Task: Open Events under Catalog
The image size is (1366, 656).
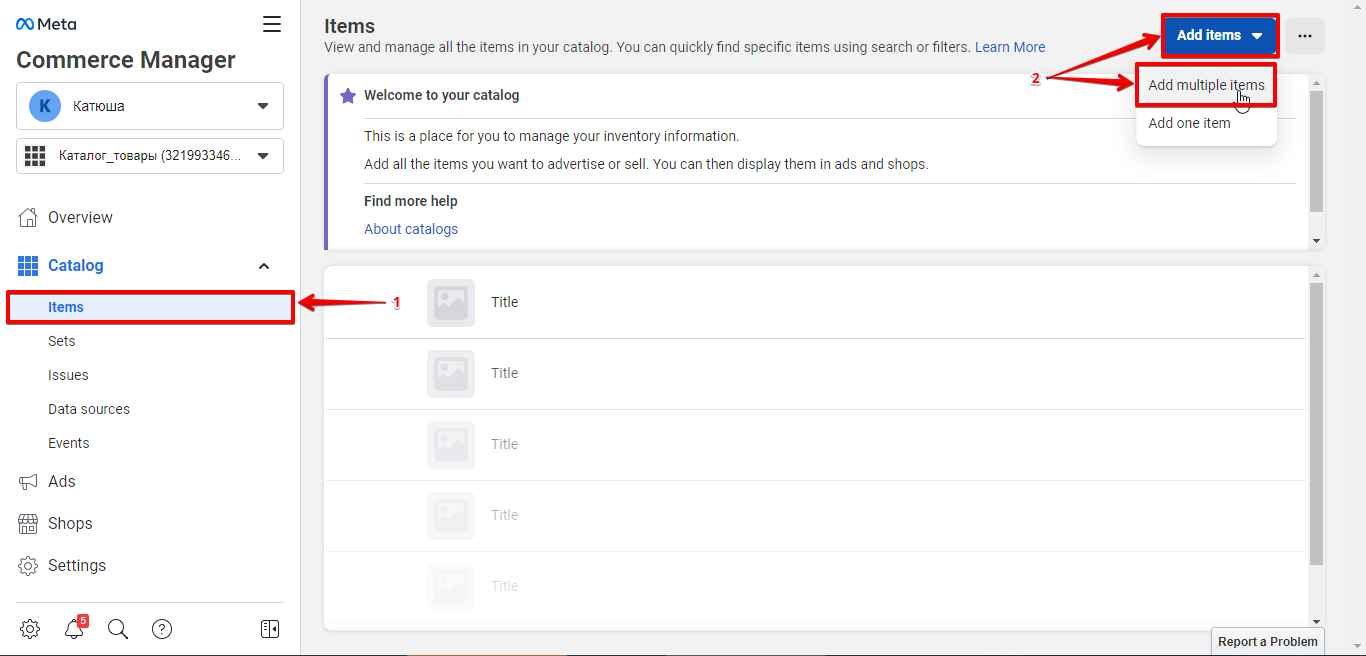Action: [69, 443]
